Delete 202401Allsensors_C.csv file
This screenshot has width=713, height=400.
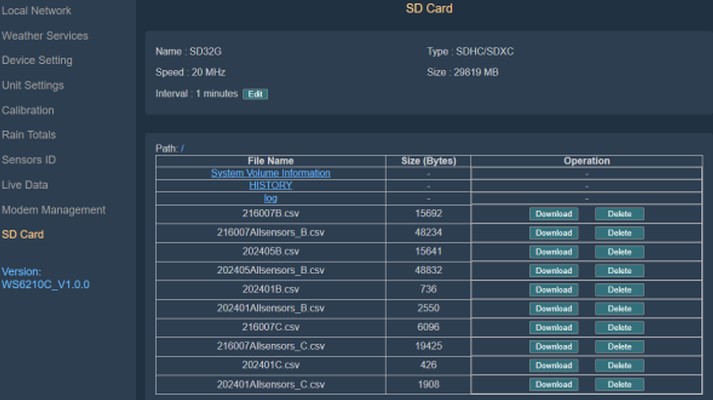(x=619, y=384)
